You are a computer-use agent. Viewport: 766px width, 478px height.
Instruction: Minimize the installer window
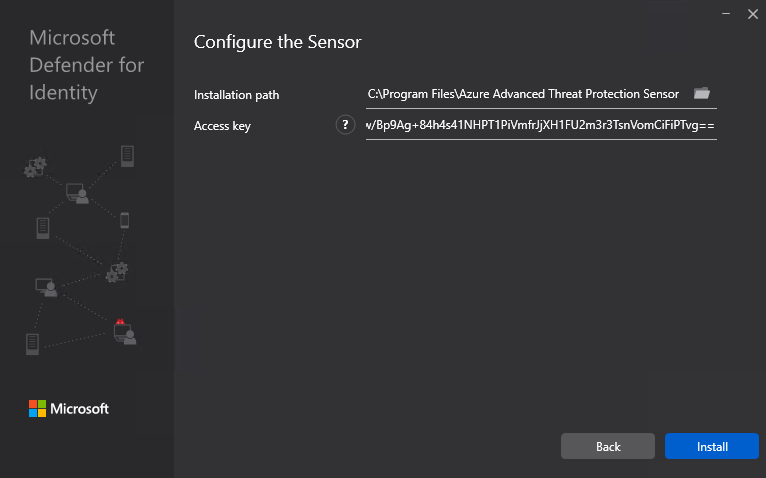point(722,14)
